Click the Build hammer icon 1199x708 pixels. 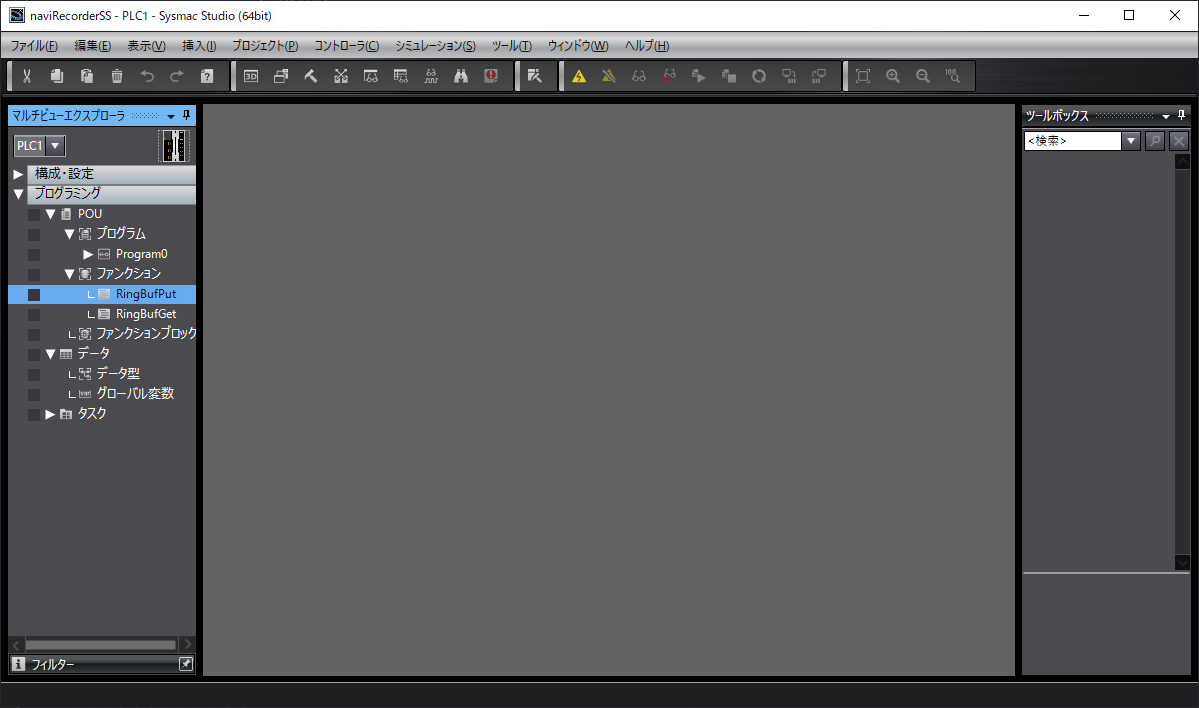click(311, 76)
